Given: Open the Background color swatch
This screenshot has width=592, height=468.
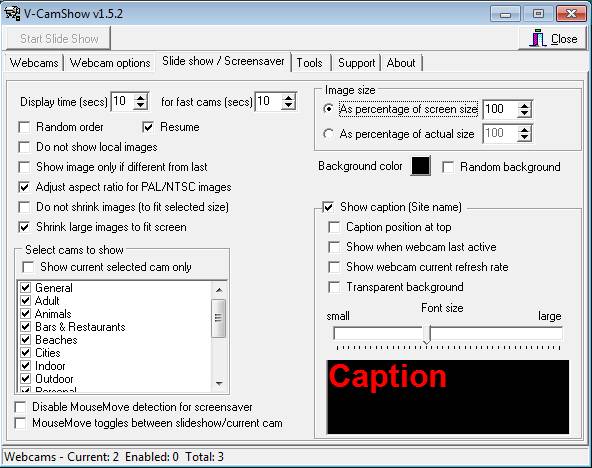Looking at the screenshot, I should 421,166.
